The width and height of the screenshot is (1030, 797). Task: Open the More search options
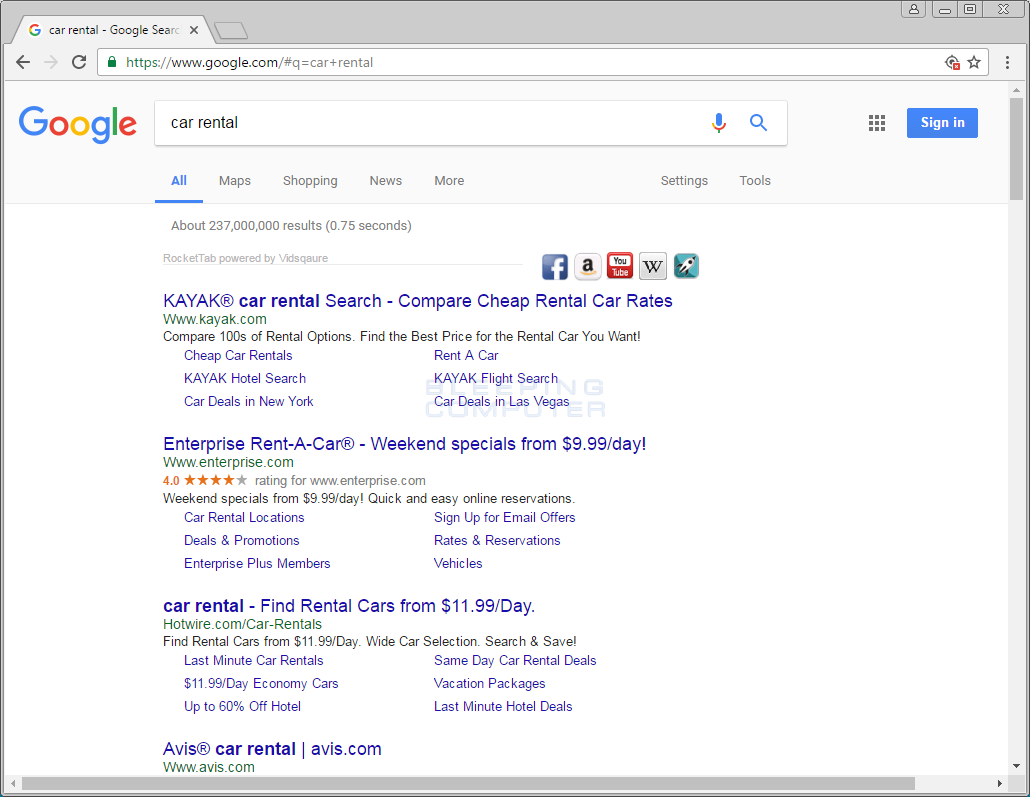click(x=449, y=181)
